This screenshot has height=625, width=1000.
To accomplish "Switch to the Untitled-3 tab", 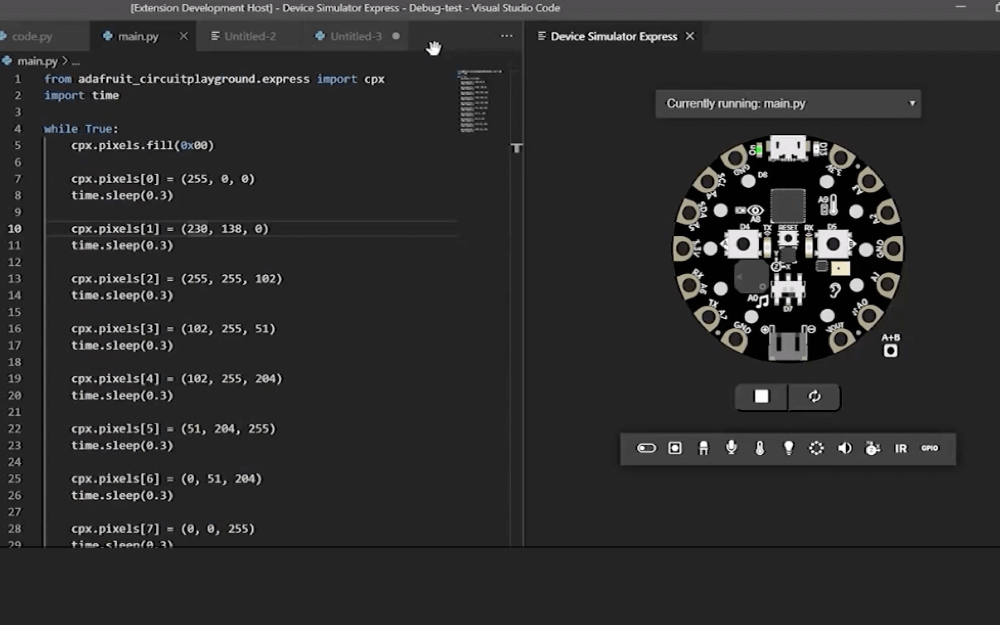I will (x=356, y=36).
